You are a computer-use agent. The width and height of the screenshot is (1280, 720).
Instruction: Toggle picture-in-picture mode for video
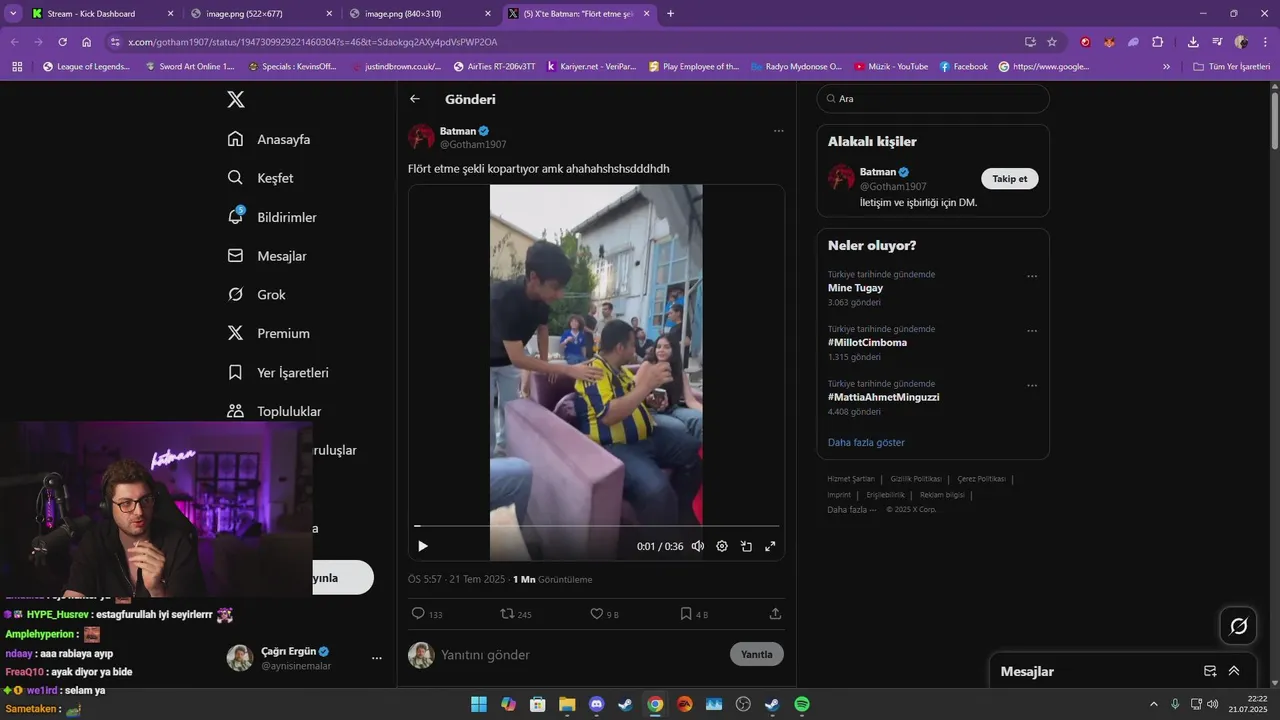pos(746,546)
